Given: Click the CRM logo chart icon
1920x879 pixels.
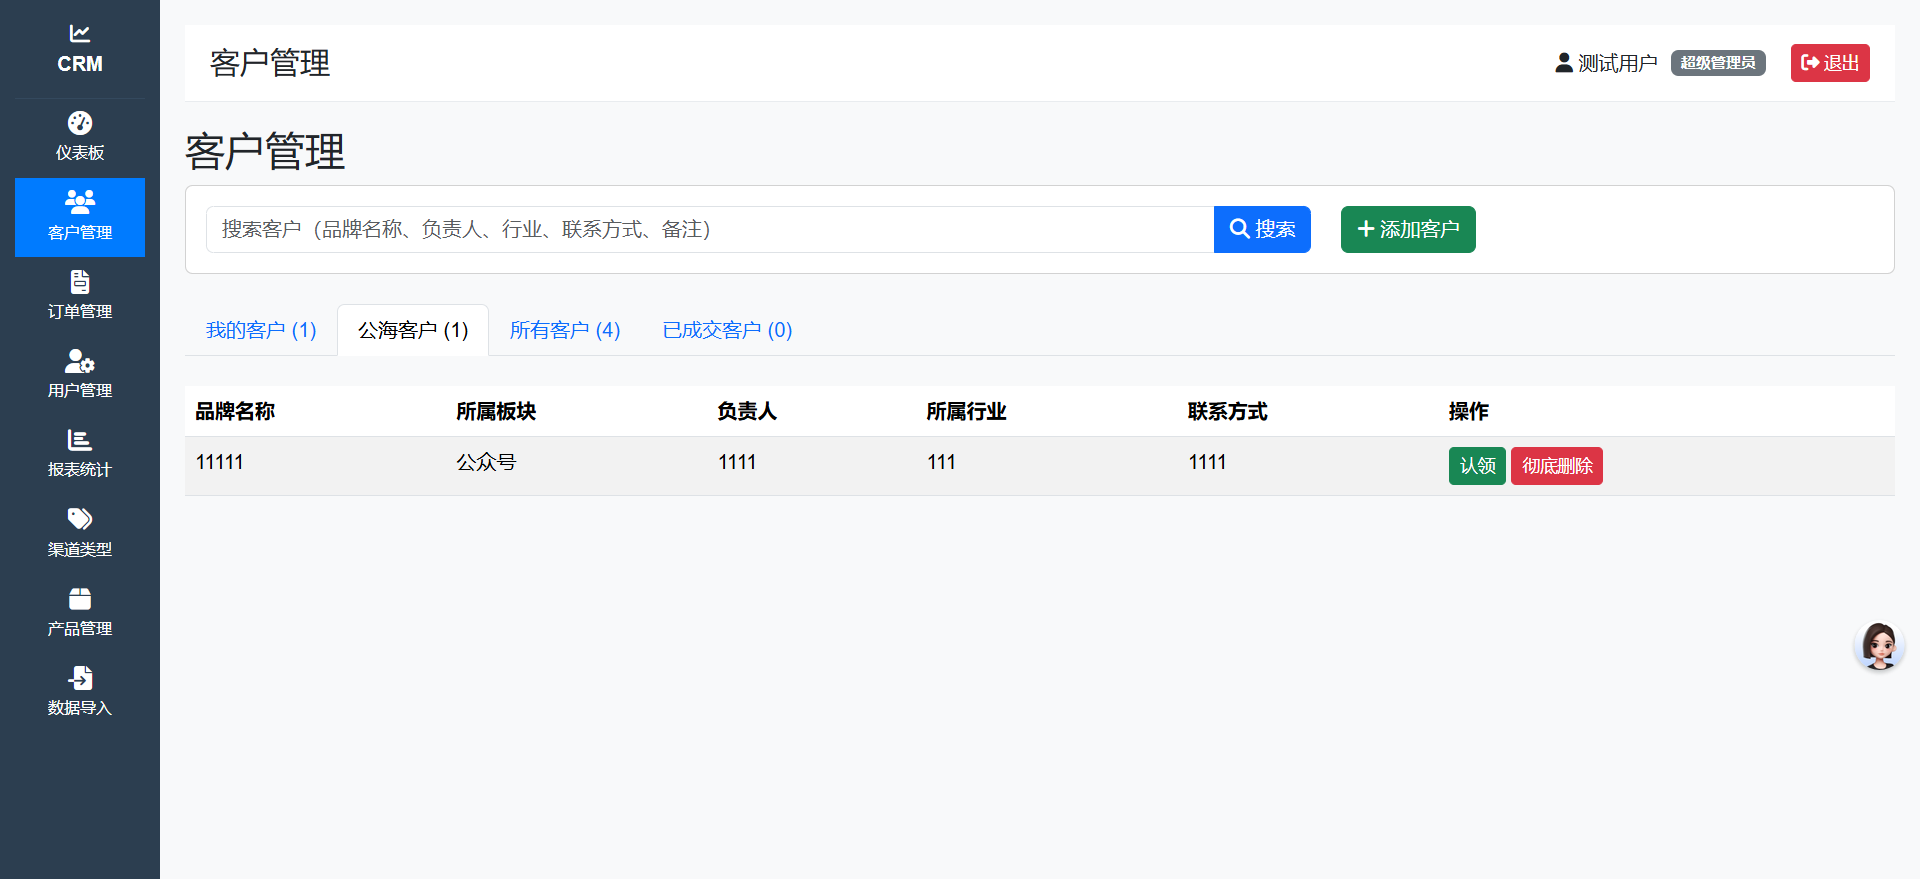Looking at the screenshot, I should tap(80, 34).
